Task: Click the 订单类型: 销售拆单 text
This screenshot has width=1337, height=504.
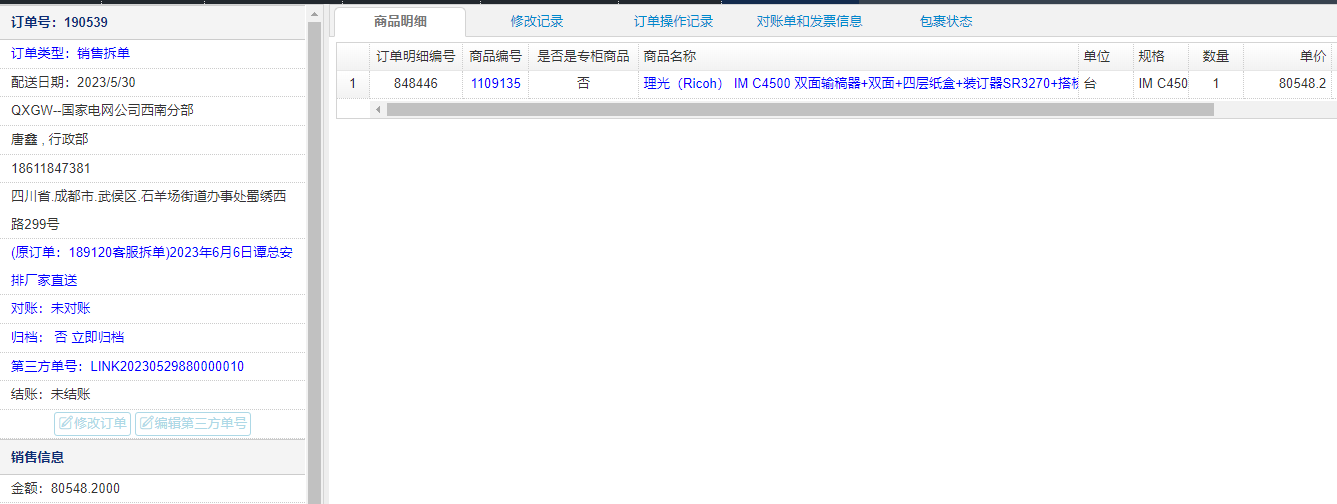Action: pyautogui.click(x=70, y=53)
